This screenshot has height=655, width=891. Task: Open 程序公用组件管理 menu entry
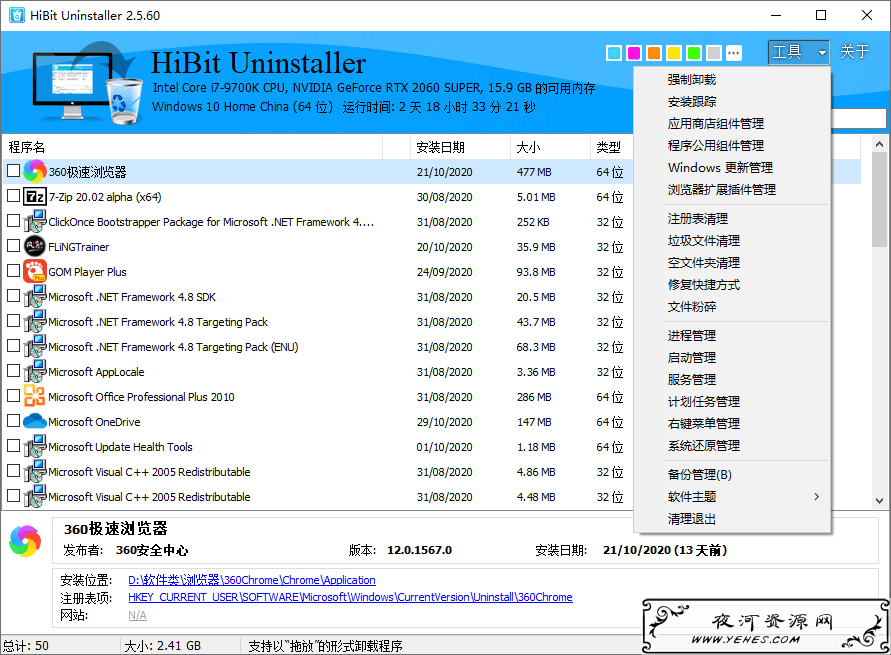pos(715,146)
